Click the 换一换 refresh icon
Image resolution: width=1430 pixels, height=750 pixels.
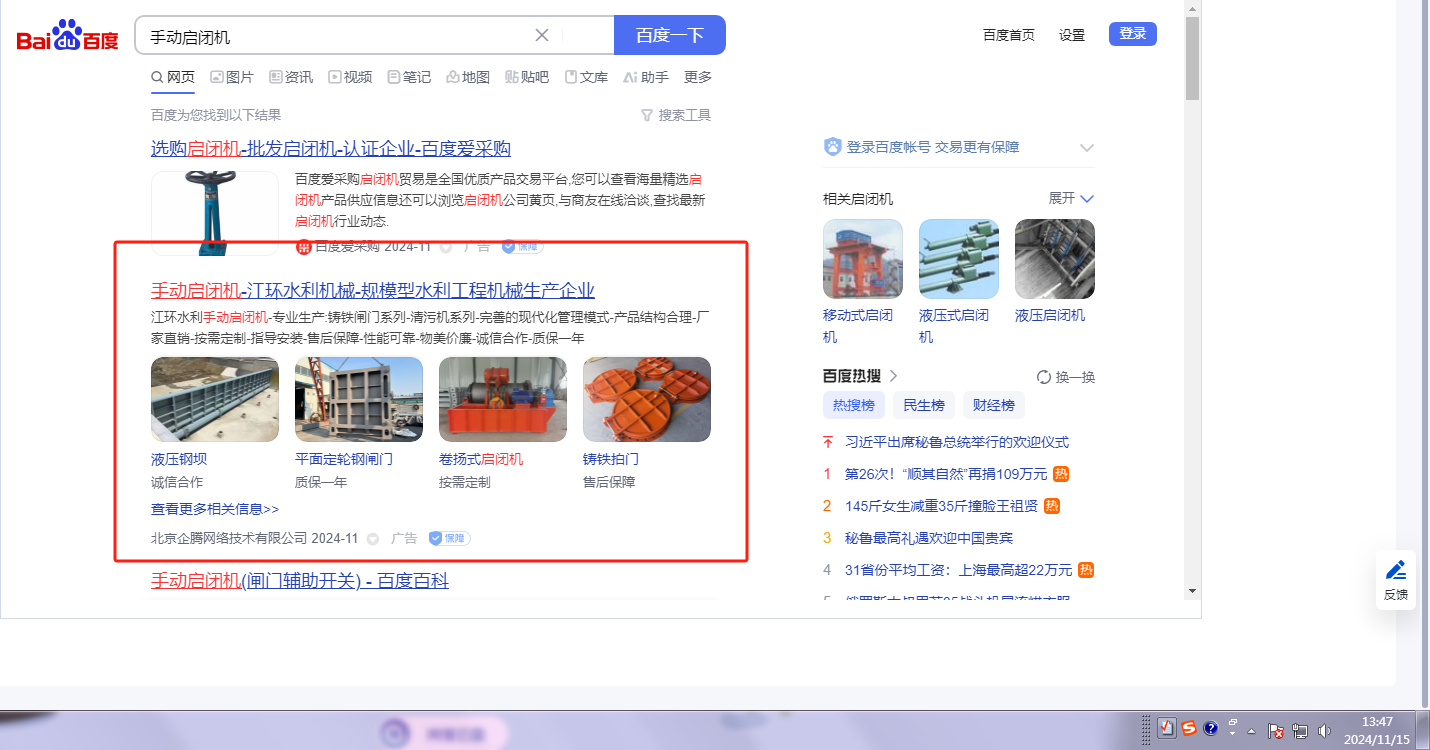1044,377
